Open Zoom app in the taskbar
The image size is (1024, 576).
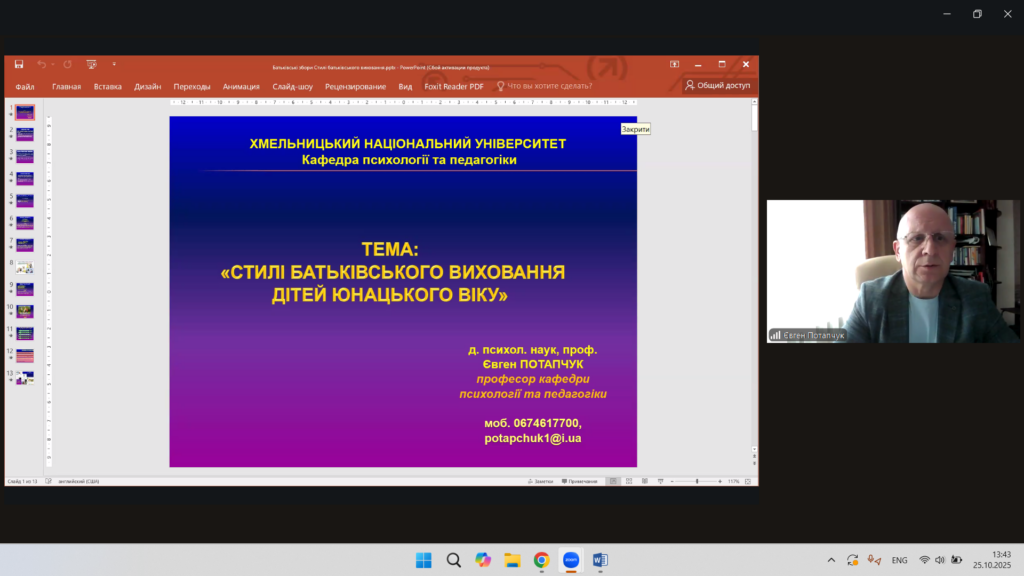[570, 560]
